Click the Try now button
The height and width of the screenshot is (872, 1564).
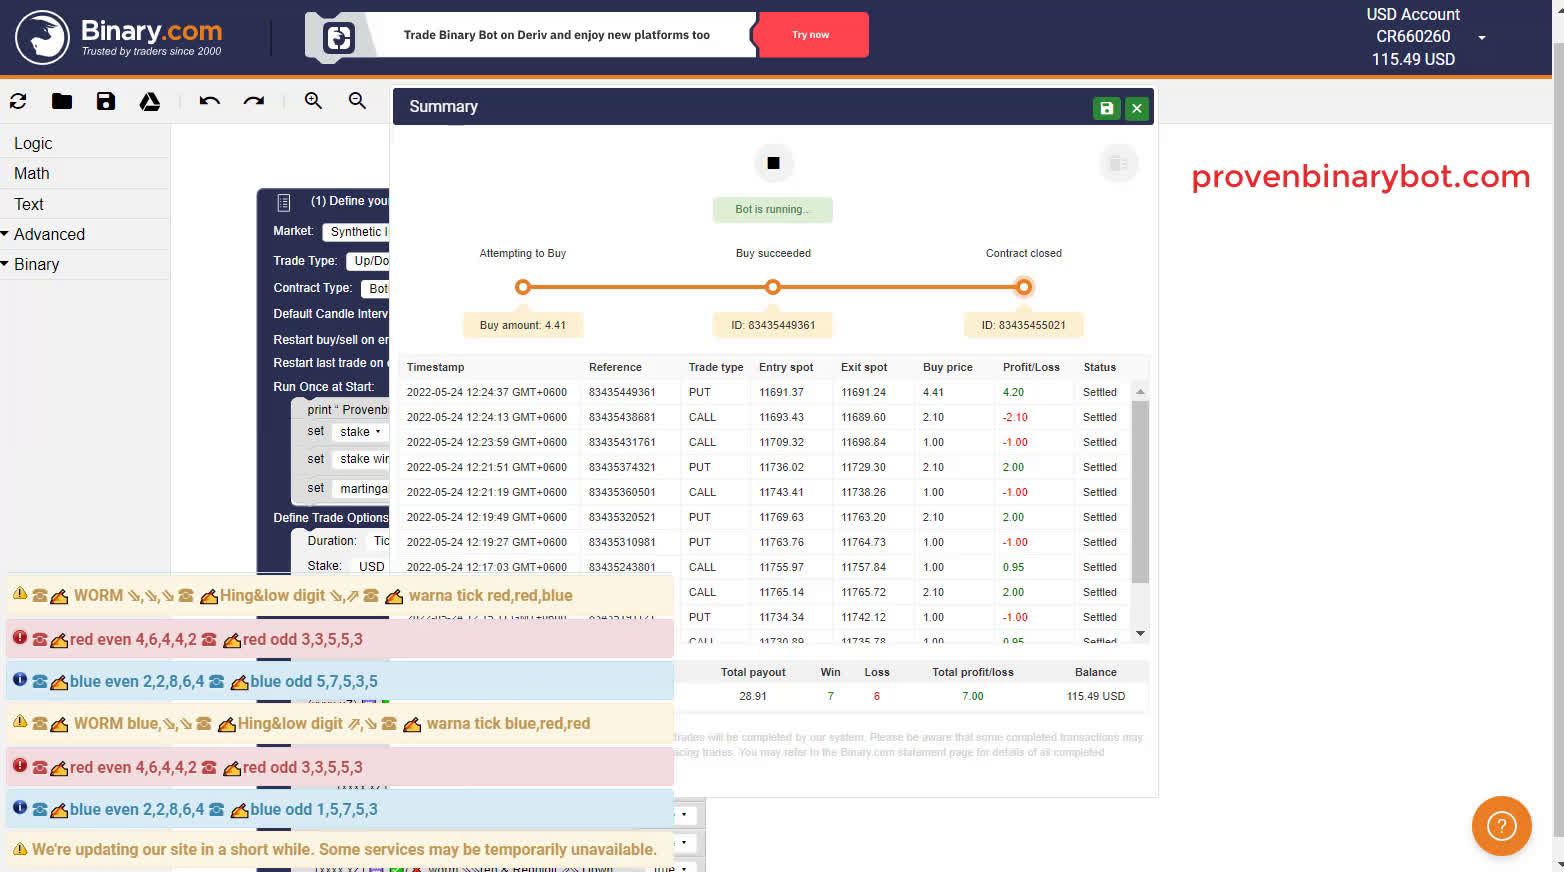pyautogui.click(x=811, y=35)
